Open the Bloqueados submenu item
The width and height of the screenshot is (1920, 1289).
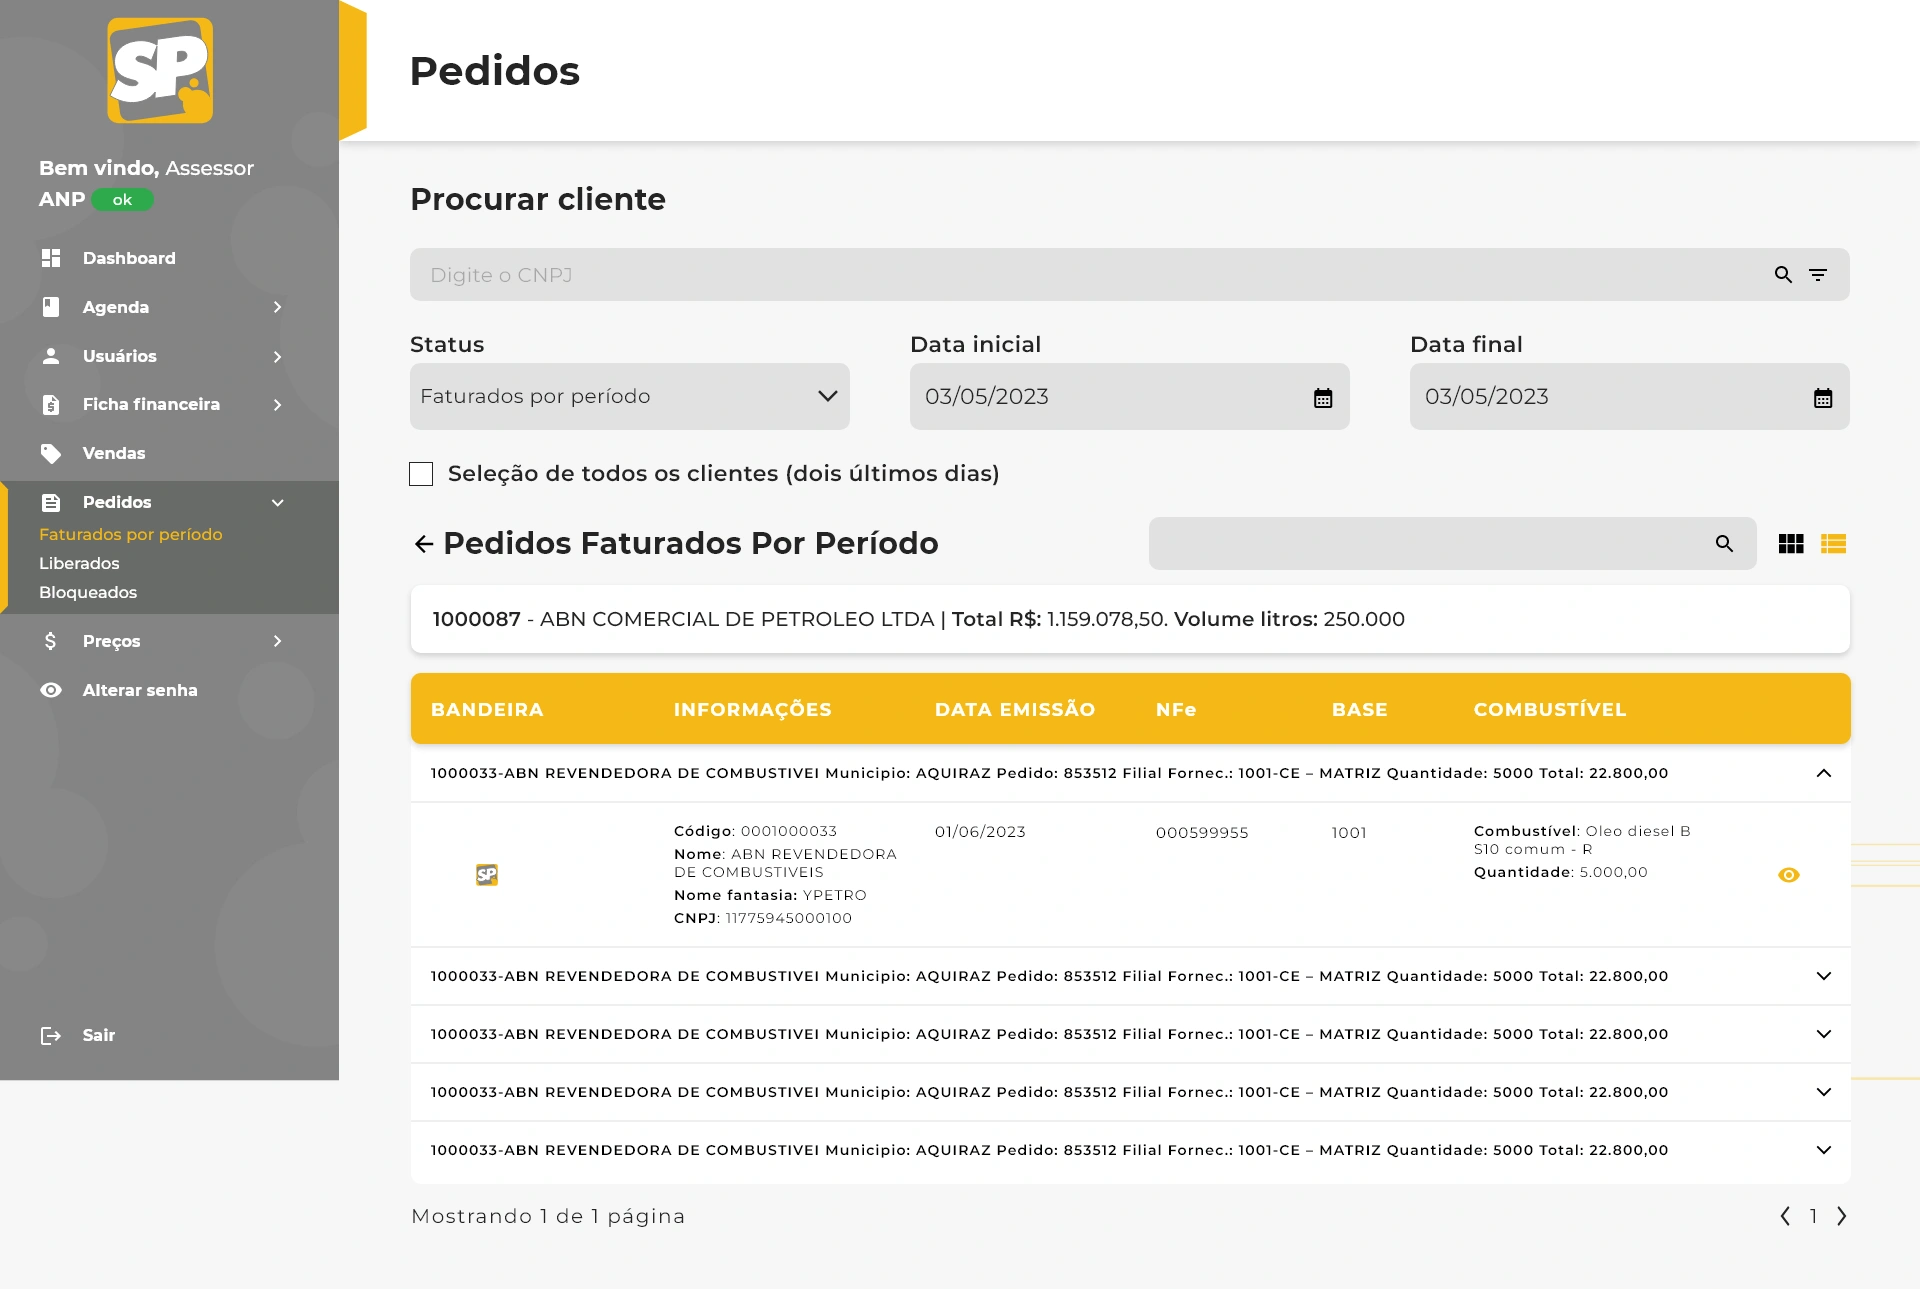point(88,593)
